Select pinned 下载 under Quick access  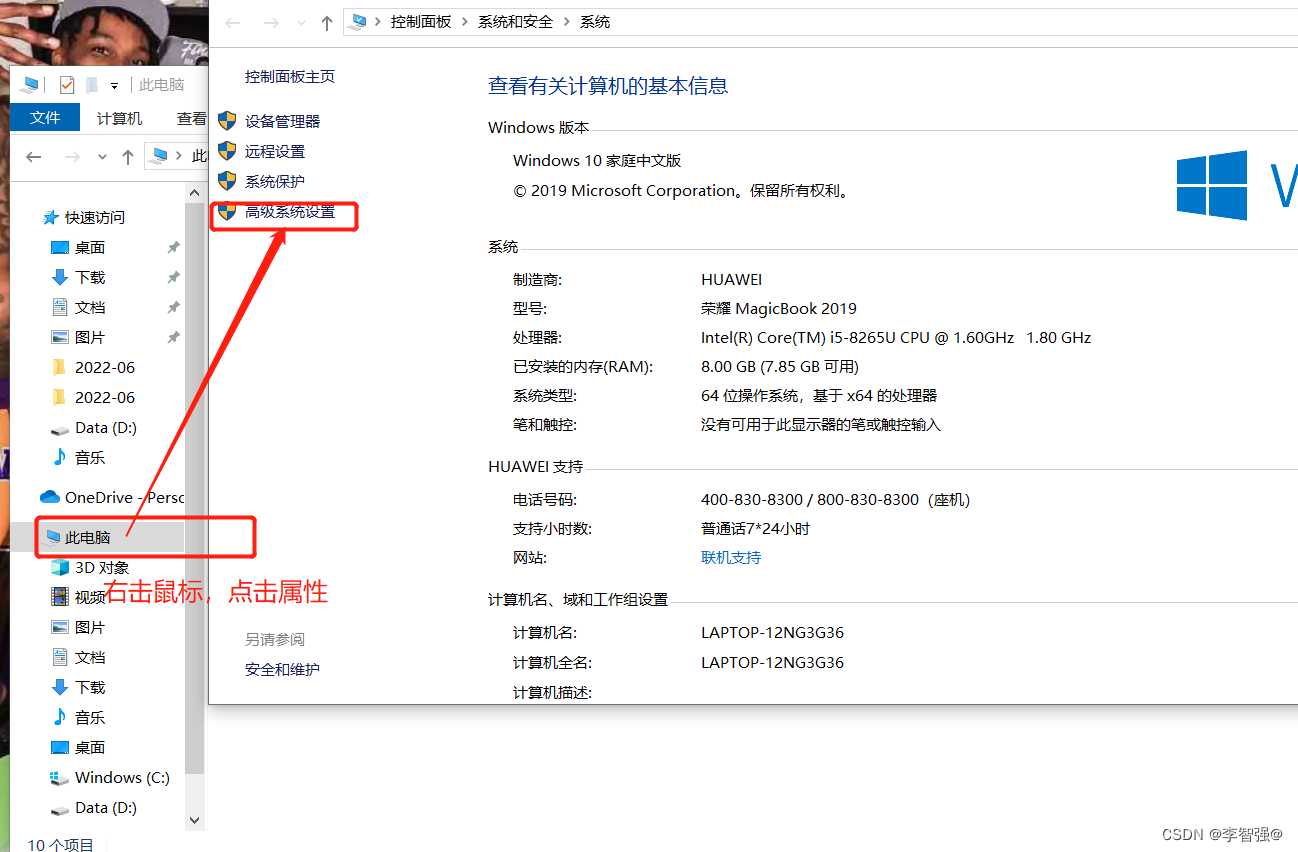click(90, 277)
